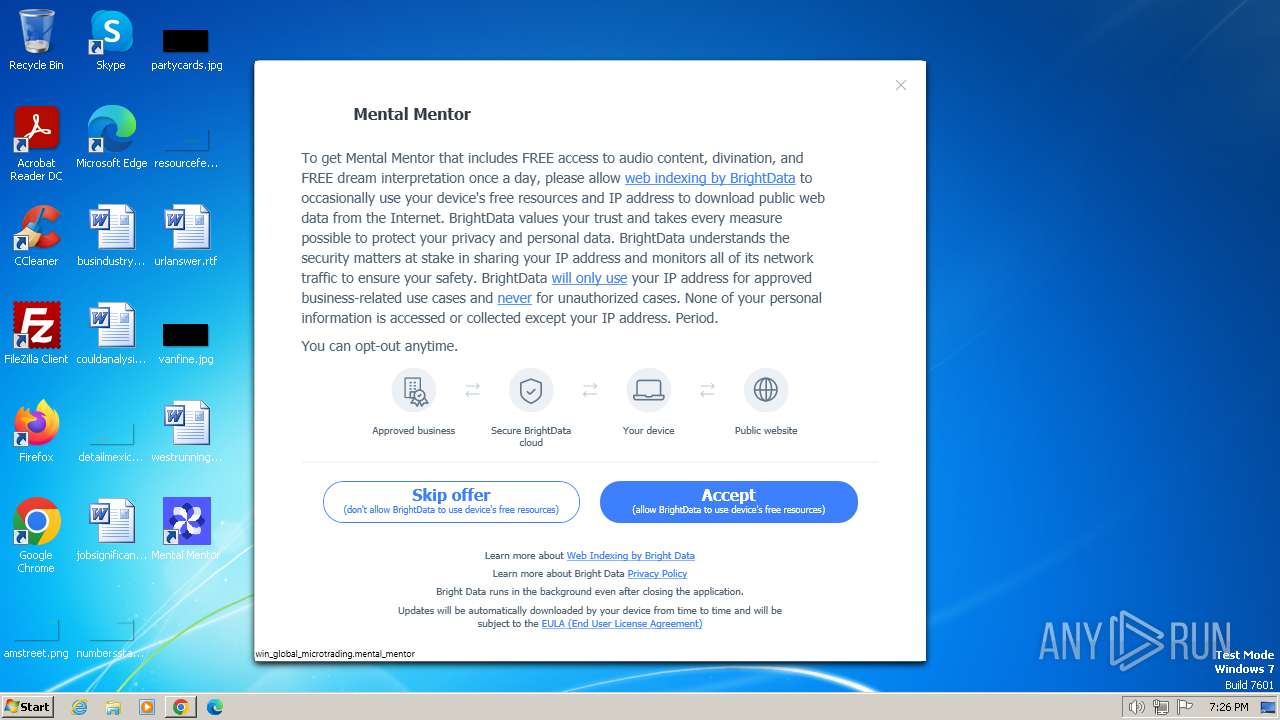This screenshot has width=1280, height=720.
Task: Click the Secure BrightData cloud shield icon
Action: pos(531,390)
